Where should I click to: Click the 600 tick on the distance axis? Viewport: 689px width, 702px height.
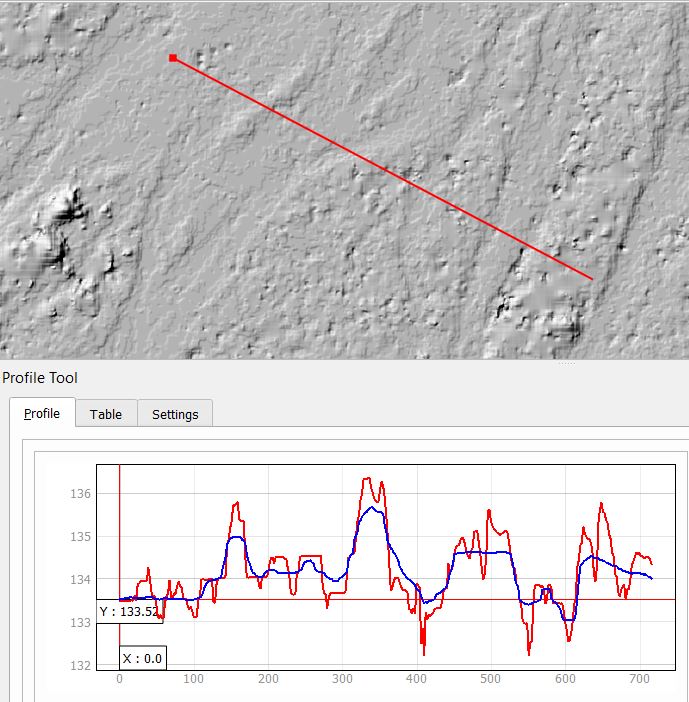565,679
